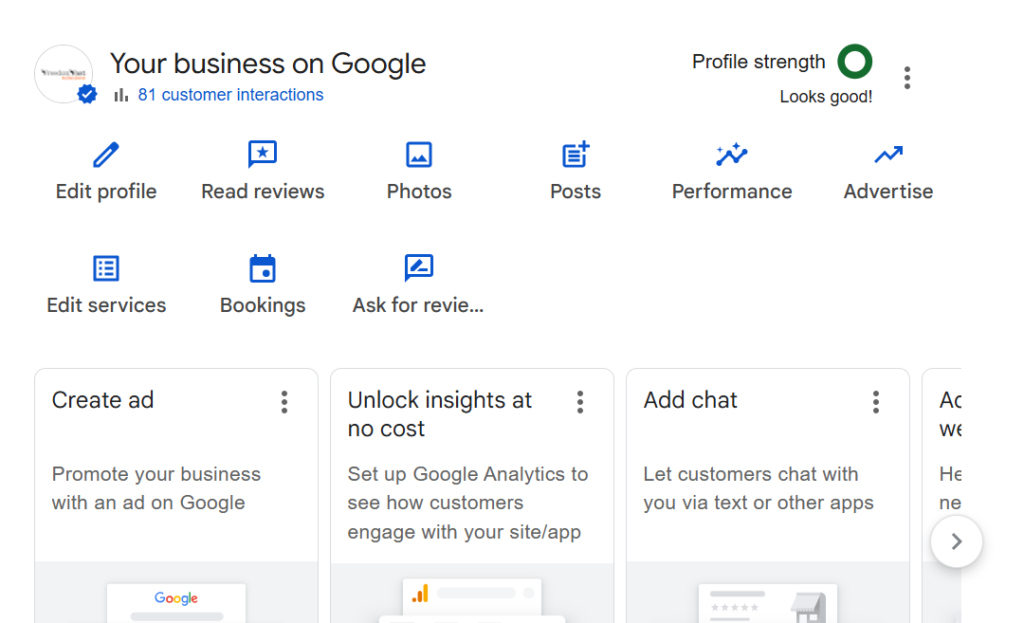Click the Promote your business description text
This screenshot has height=623, width=1024.
[156, 488]
